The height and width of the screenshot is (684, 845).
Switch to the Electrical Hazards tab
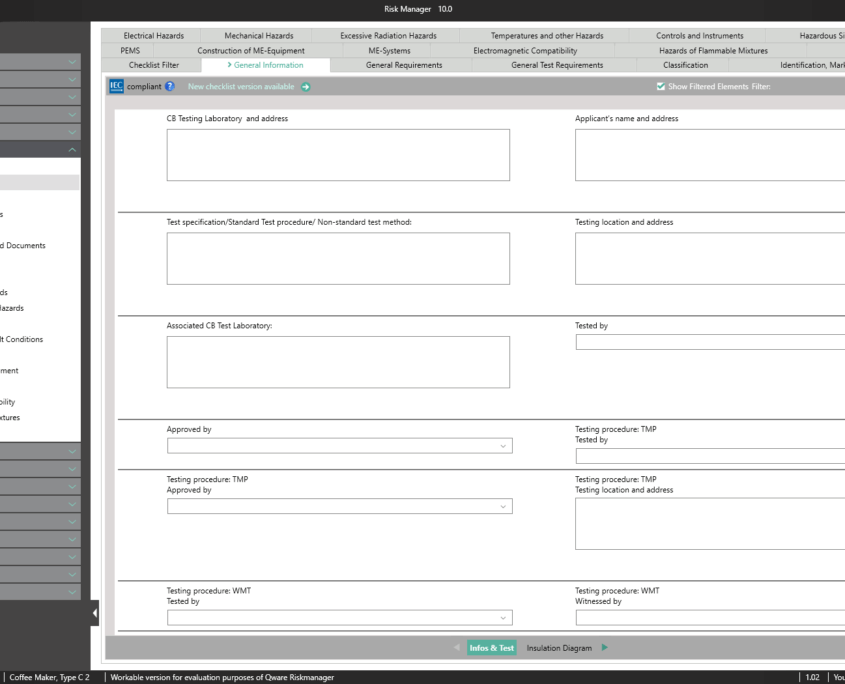pyautogui.click(x=153, y=36)
